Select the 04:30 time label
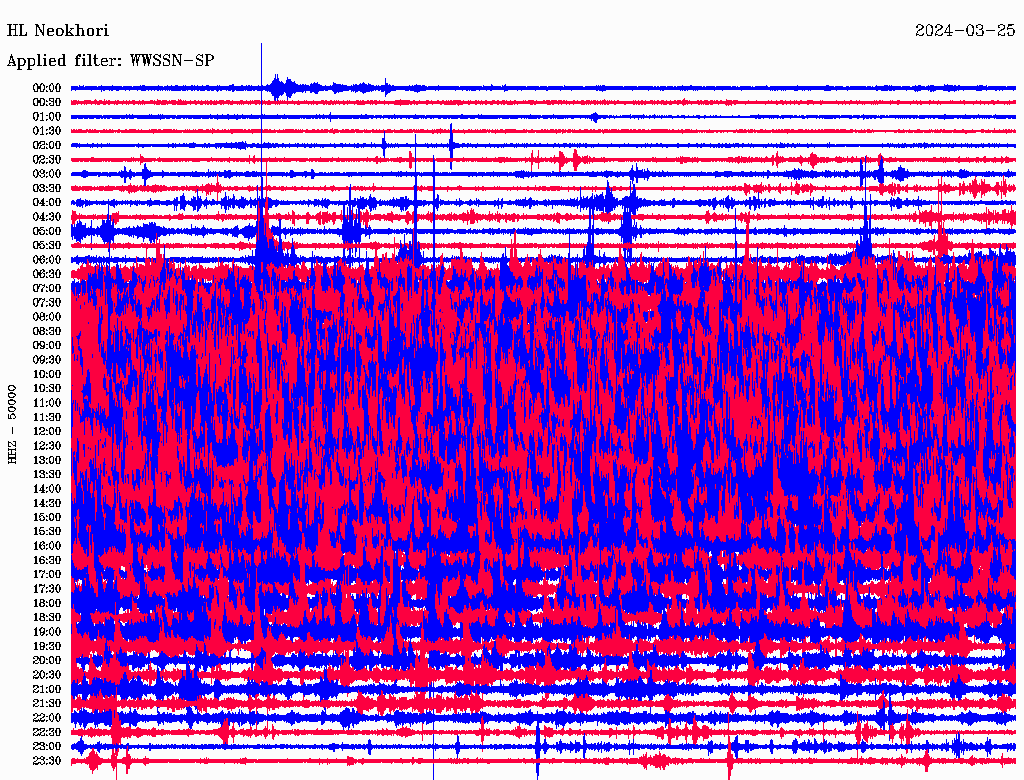This screenshot has height=780, width=1024. (x=47, y=217)
